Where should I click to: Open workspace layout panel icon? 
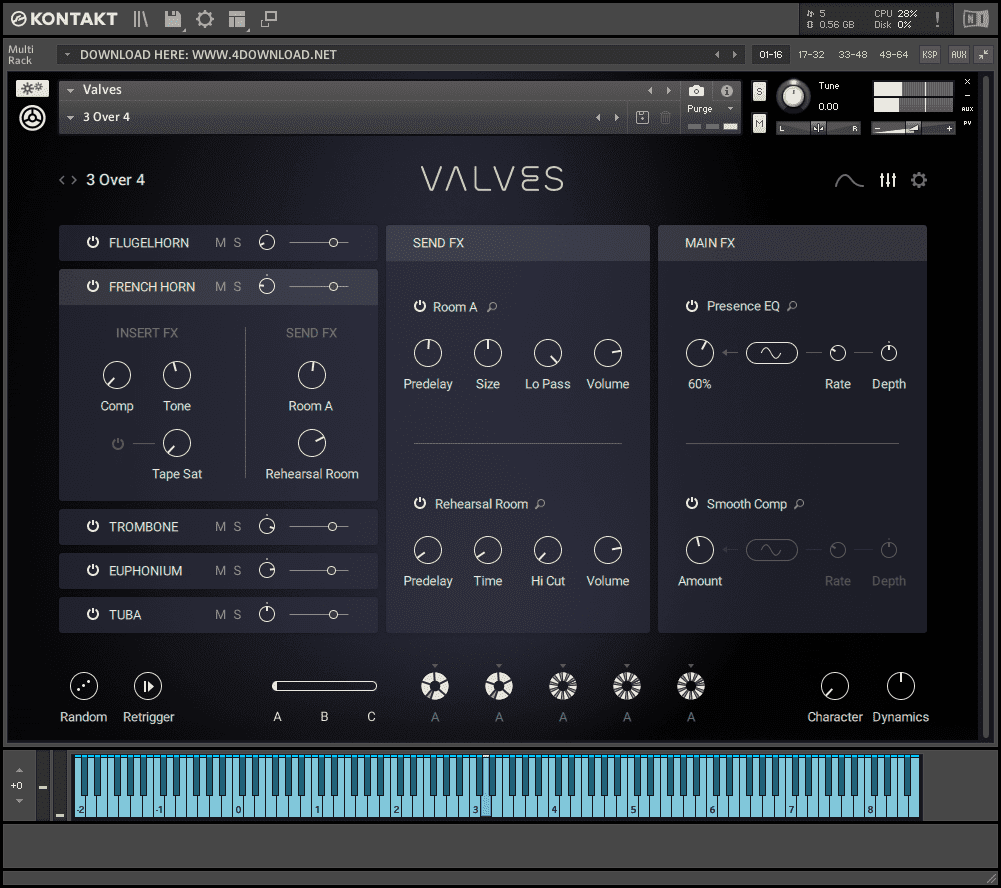coord(237,19)
